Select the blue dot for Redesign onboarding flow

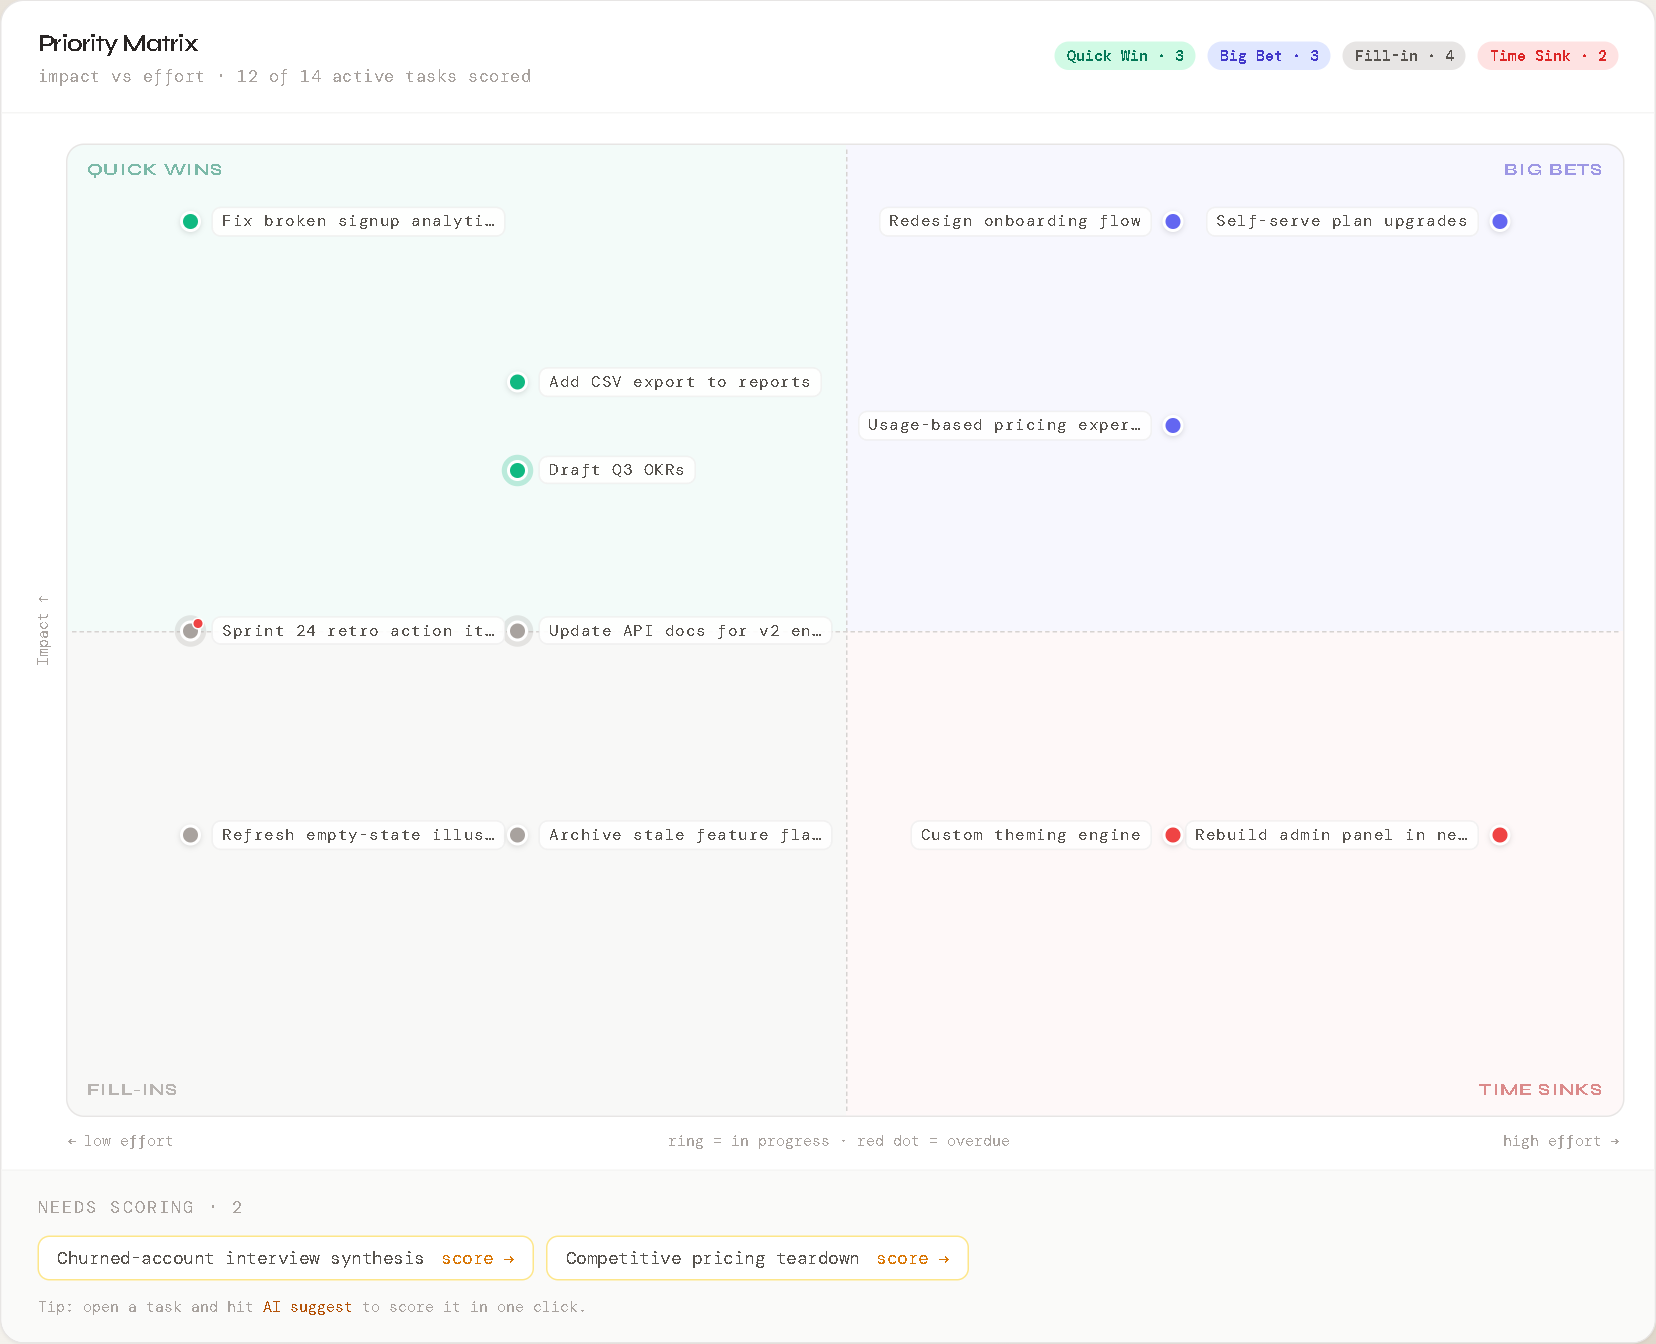tap(1173, 222)
